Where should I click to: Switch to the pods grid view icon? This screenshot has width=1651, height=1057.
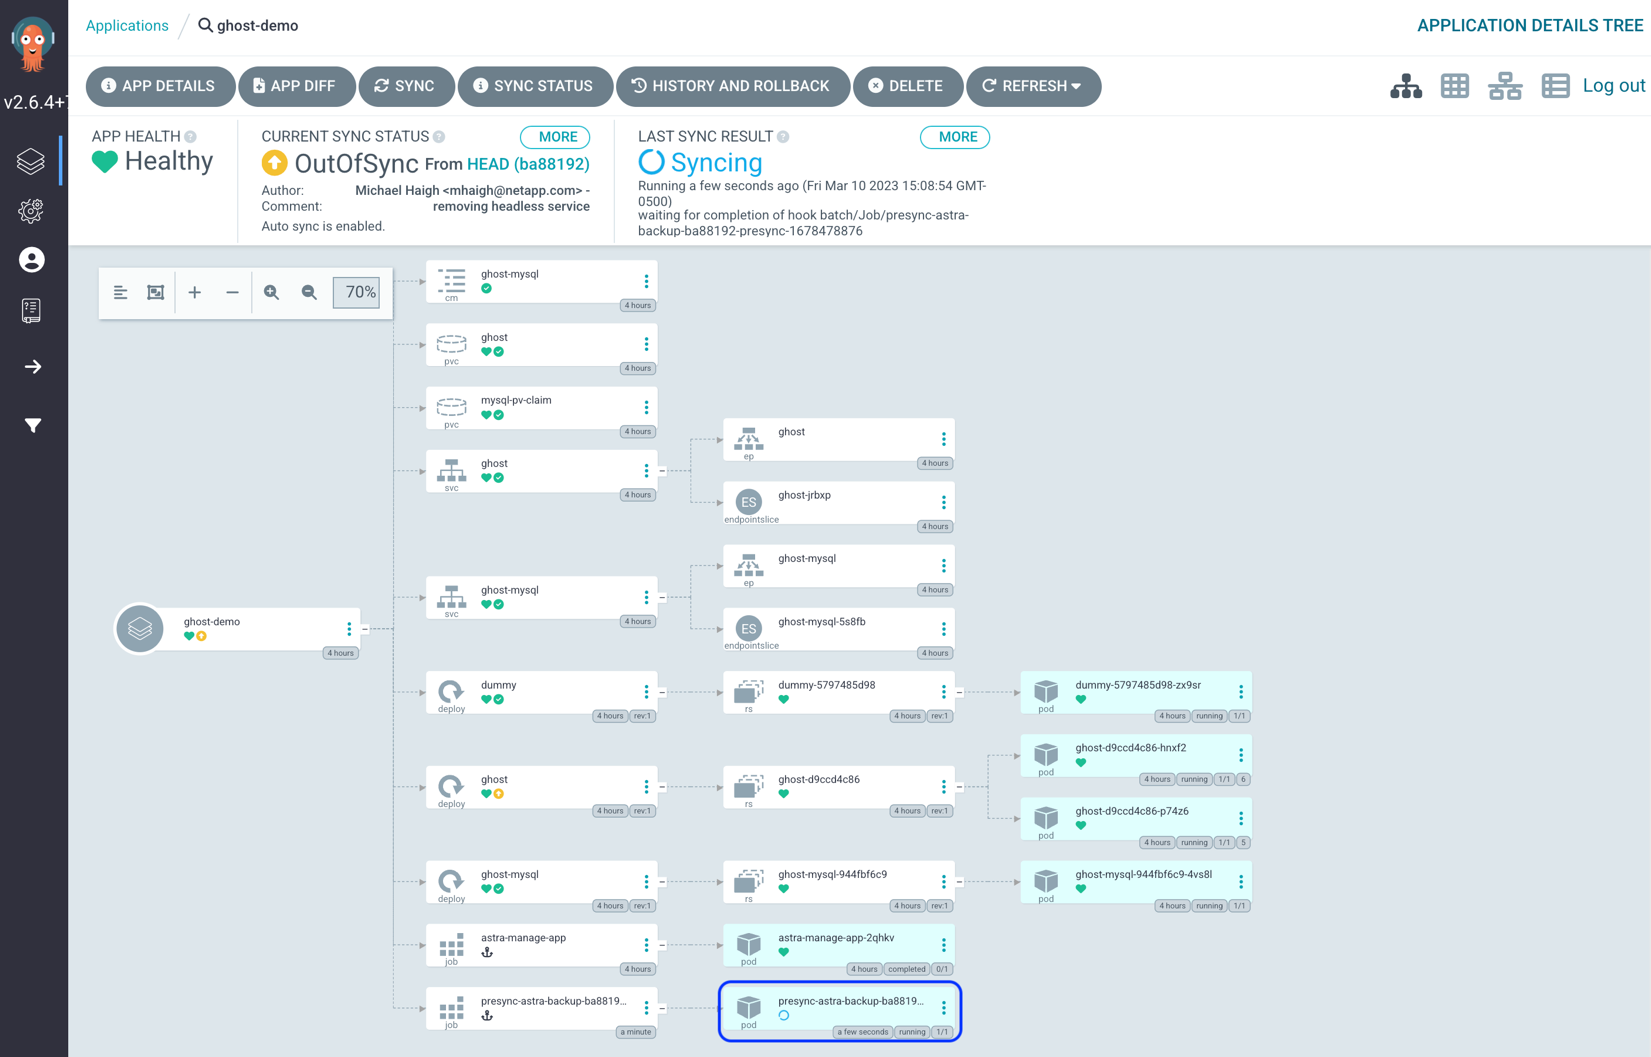(1455, 86)
